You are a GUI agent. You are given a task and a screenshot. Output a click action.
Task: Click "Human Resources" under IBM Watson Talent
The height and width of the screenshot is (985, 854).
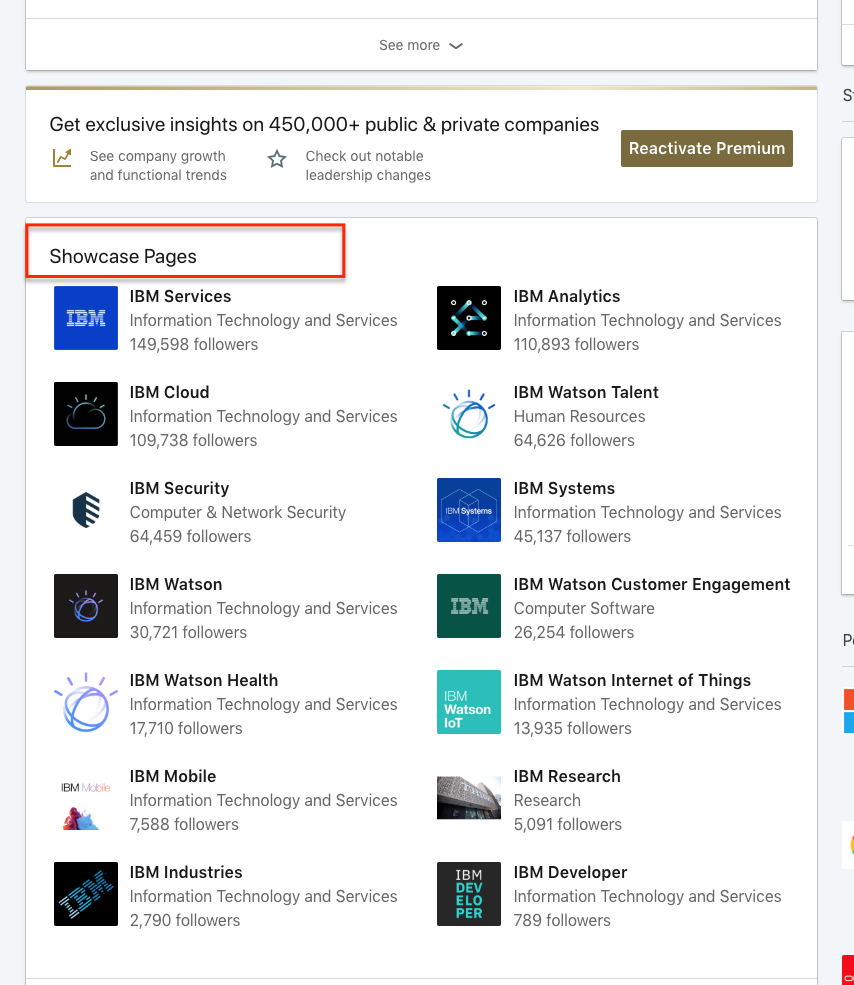pos(579,417)
